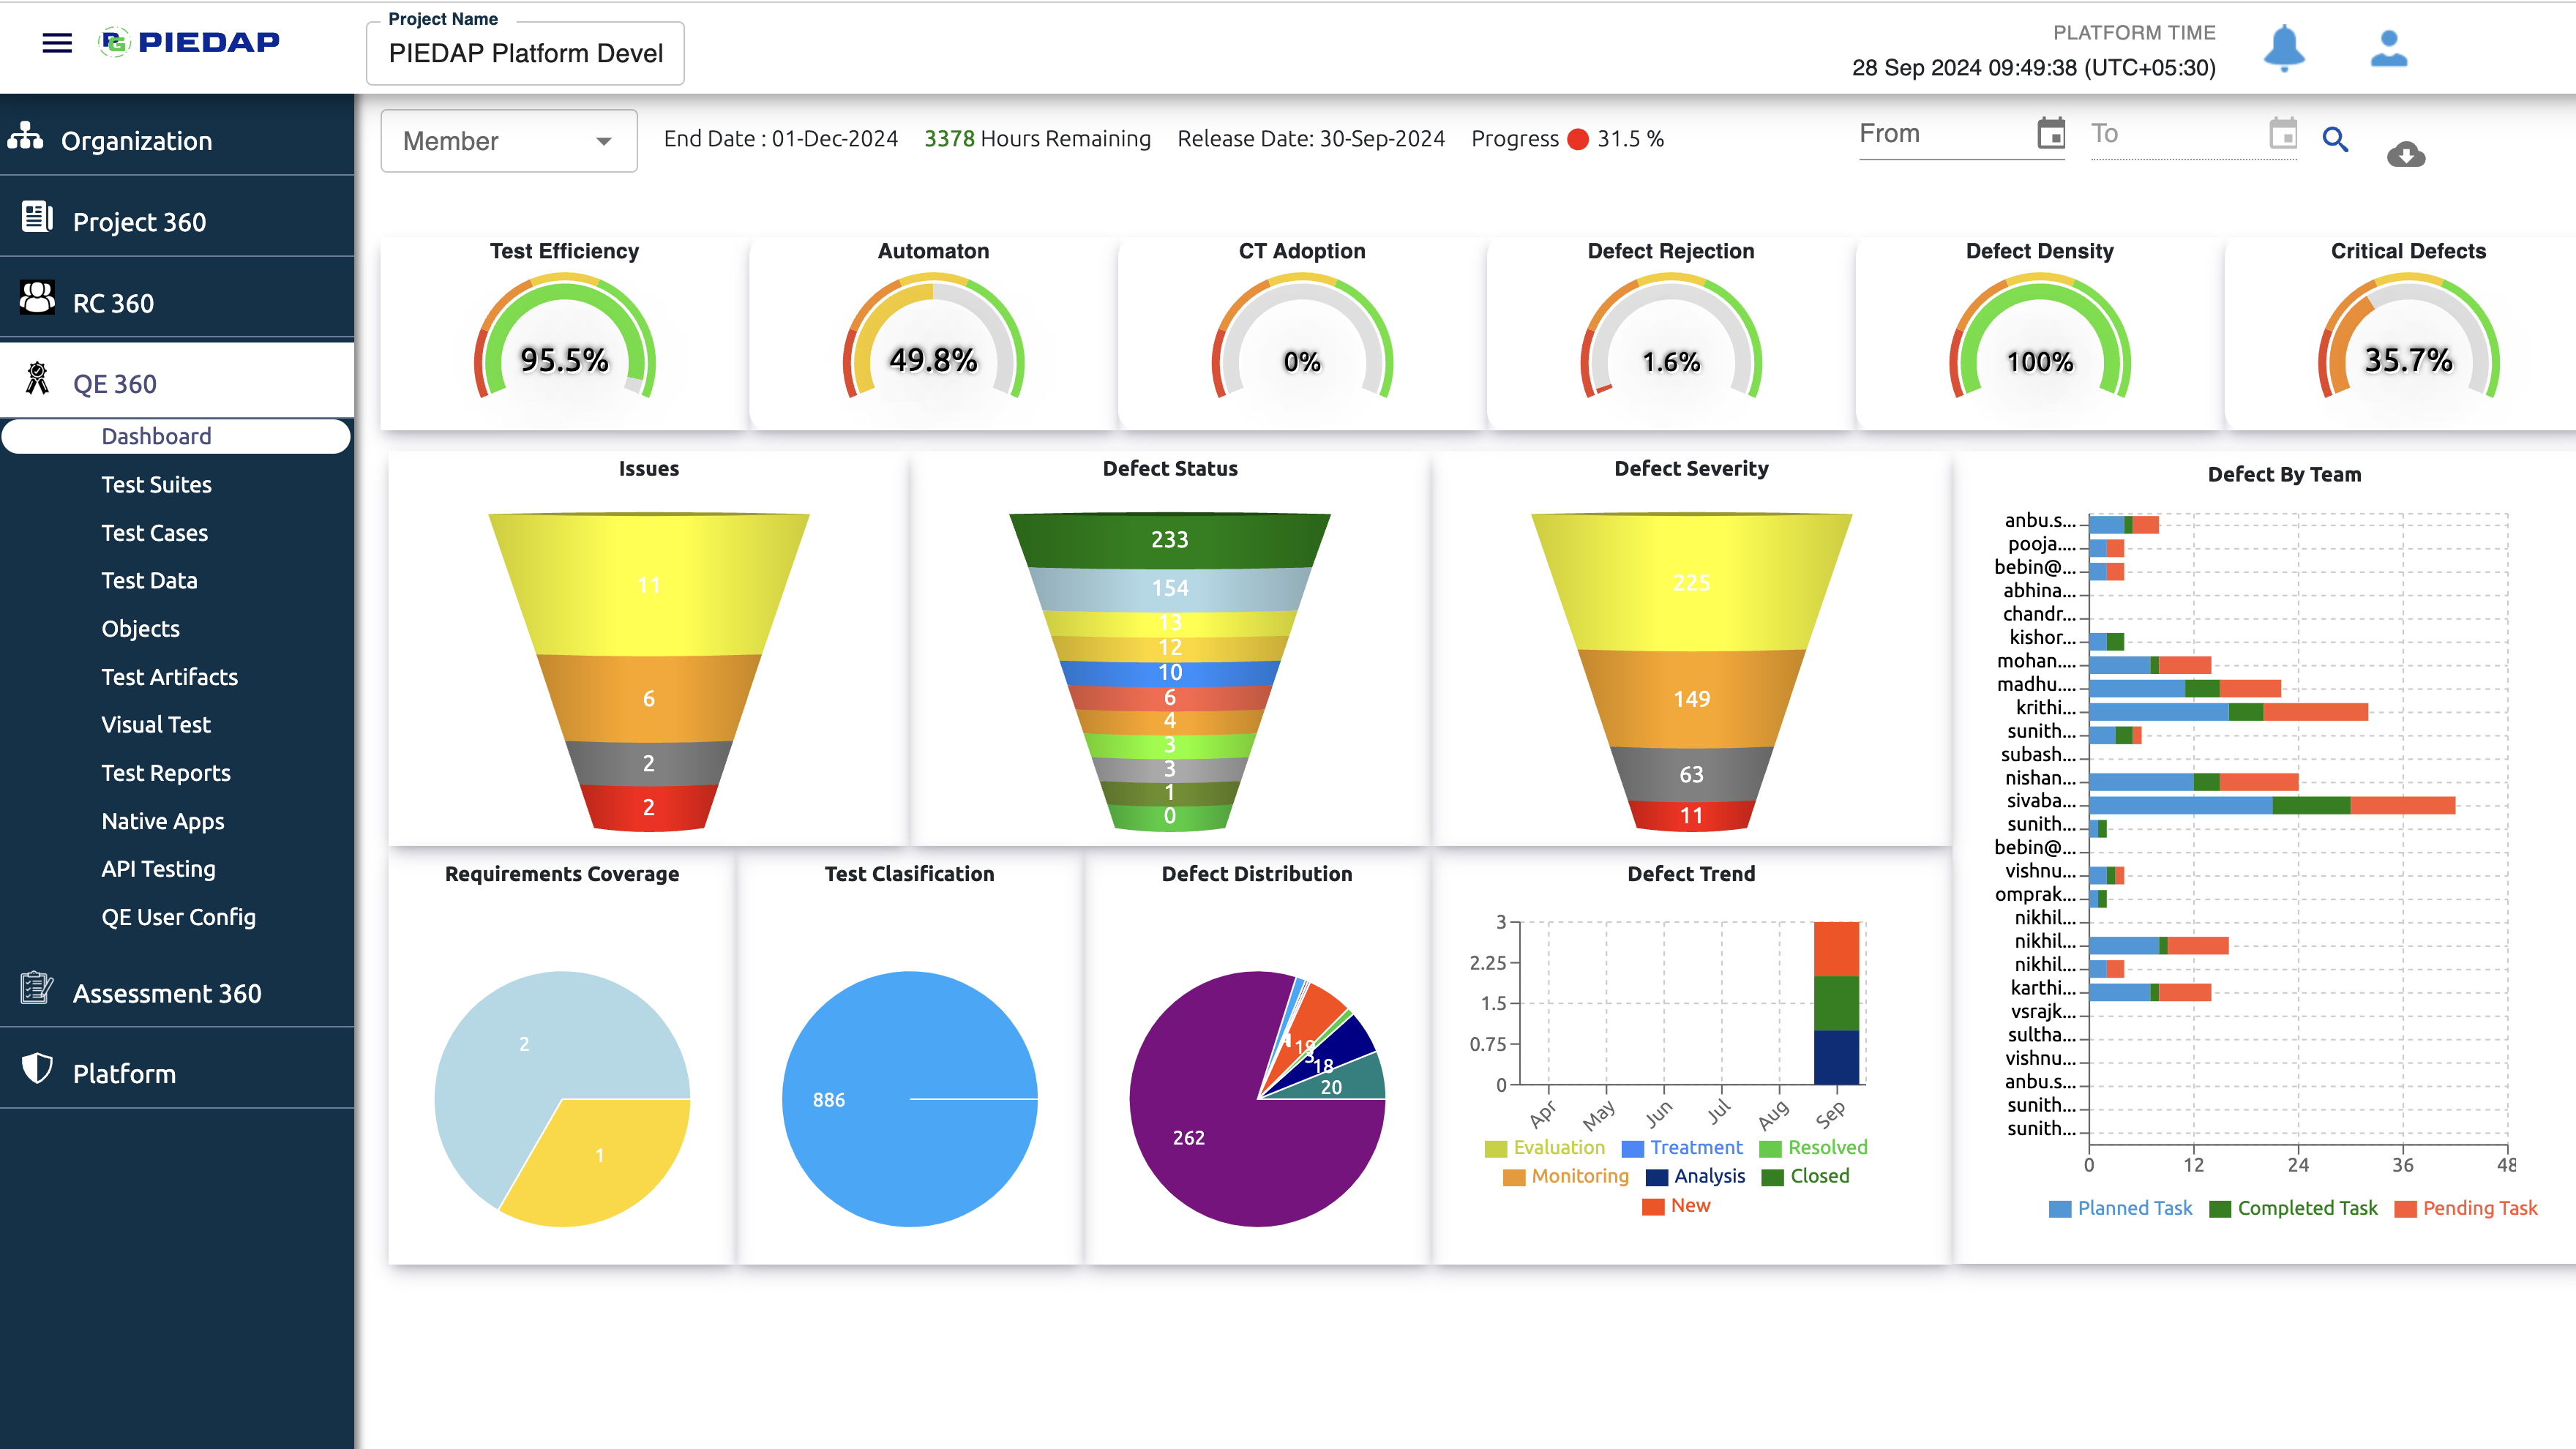Open the hamburger navigation menu
Image resolution: width=2576 pixels, height=1449 pixels.
click(57, 42)
